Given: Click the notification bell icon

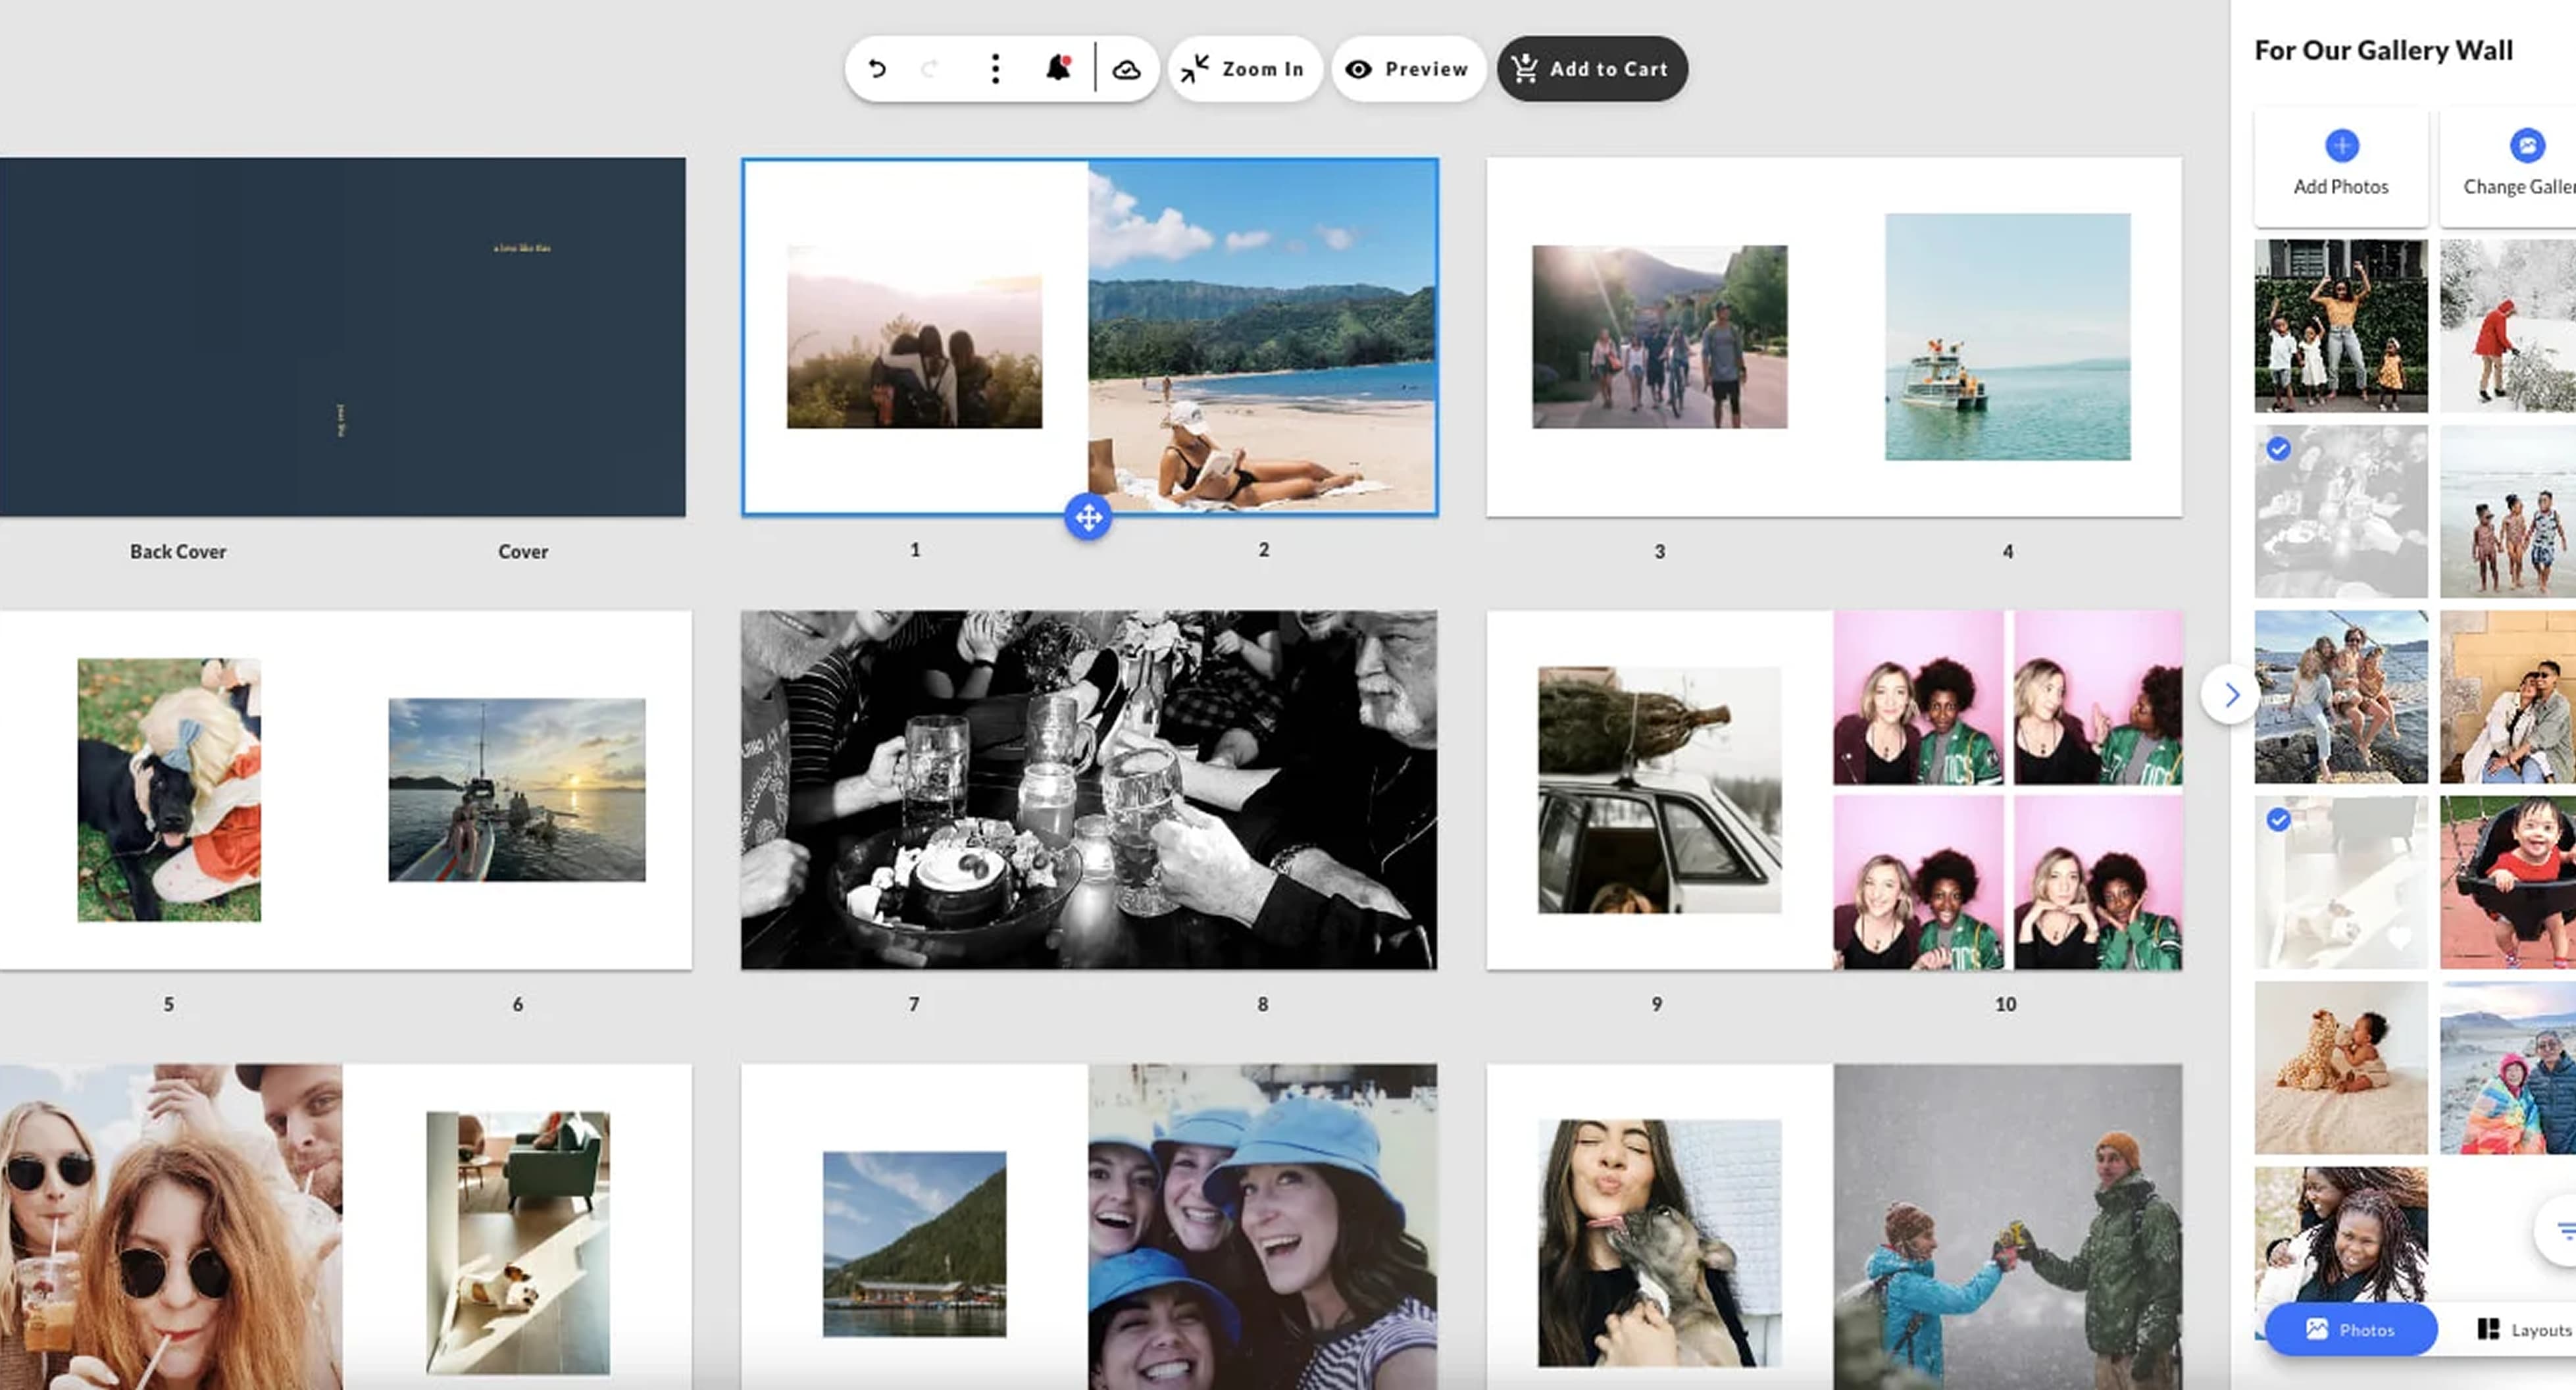Looking at the screenshot, I should (x=1058, y=68).
